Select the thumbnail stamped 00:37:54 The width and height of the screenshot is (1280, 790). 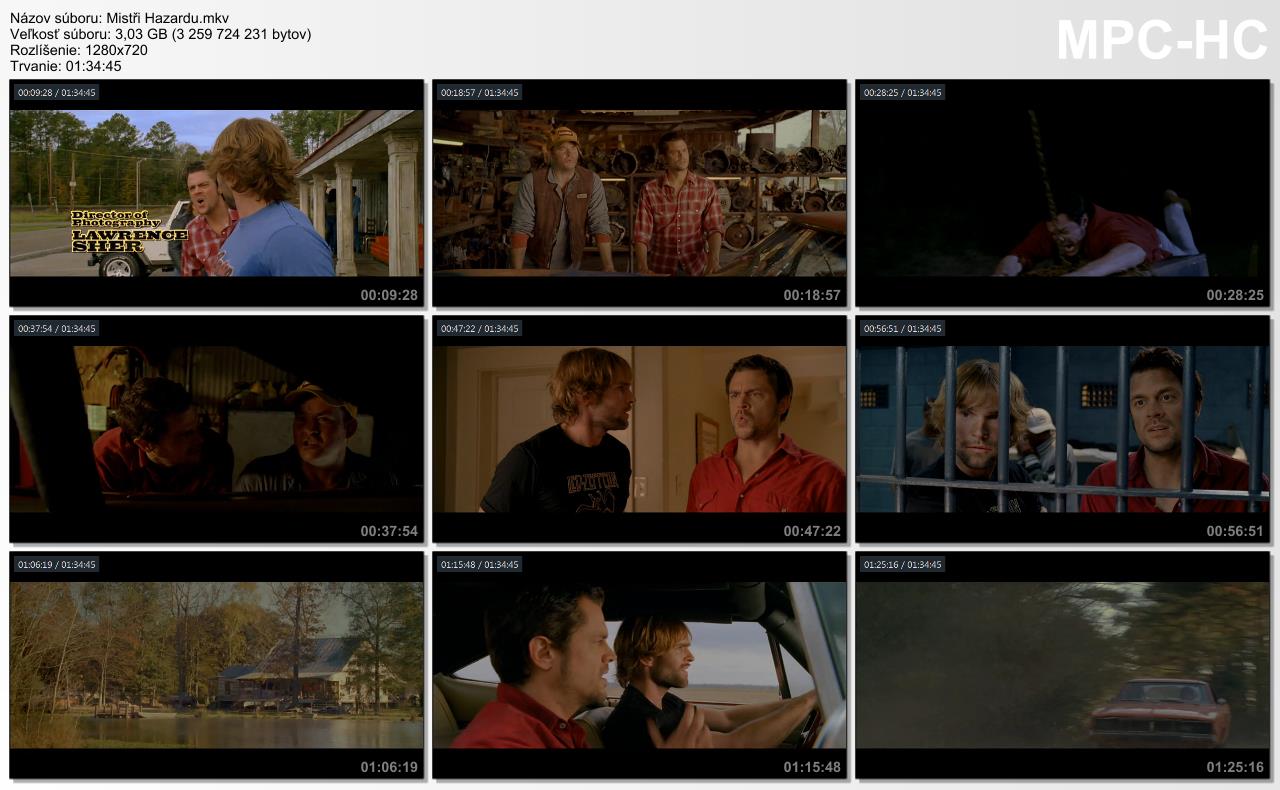pyautogui.click(x=216, y=429)
